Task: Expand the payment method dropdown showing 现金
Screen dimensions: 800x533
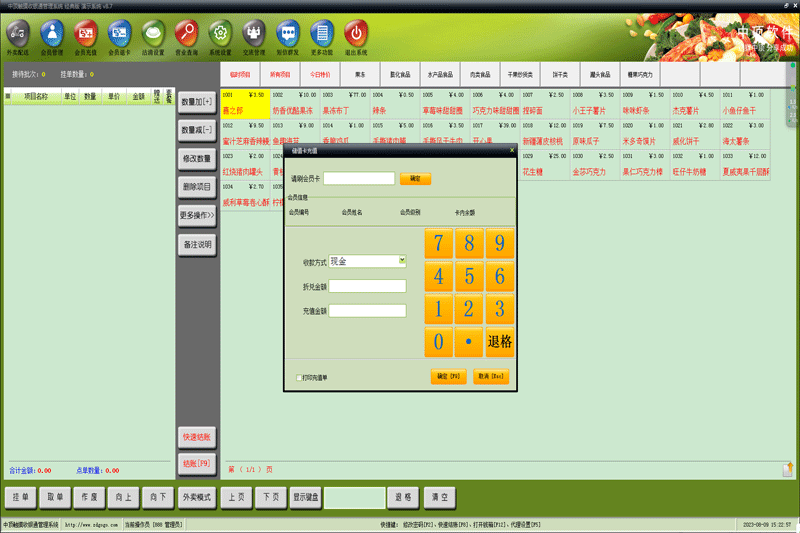Action: (x=402, y=261)
